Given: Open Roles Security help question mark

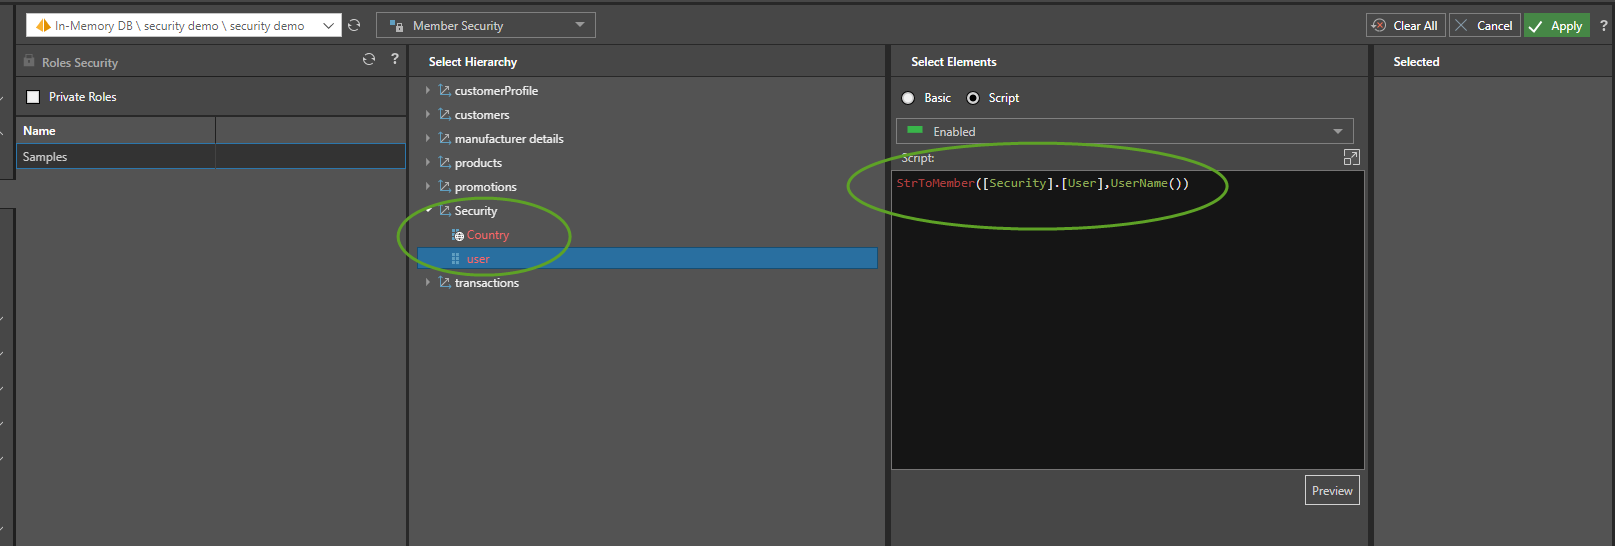Looking at the screenshot, I should [395, 59].
